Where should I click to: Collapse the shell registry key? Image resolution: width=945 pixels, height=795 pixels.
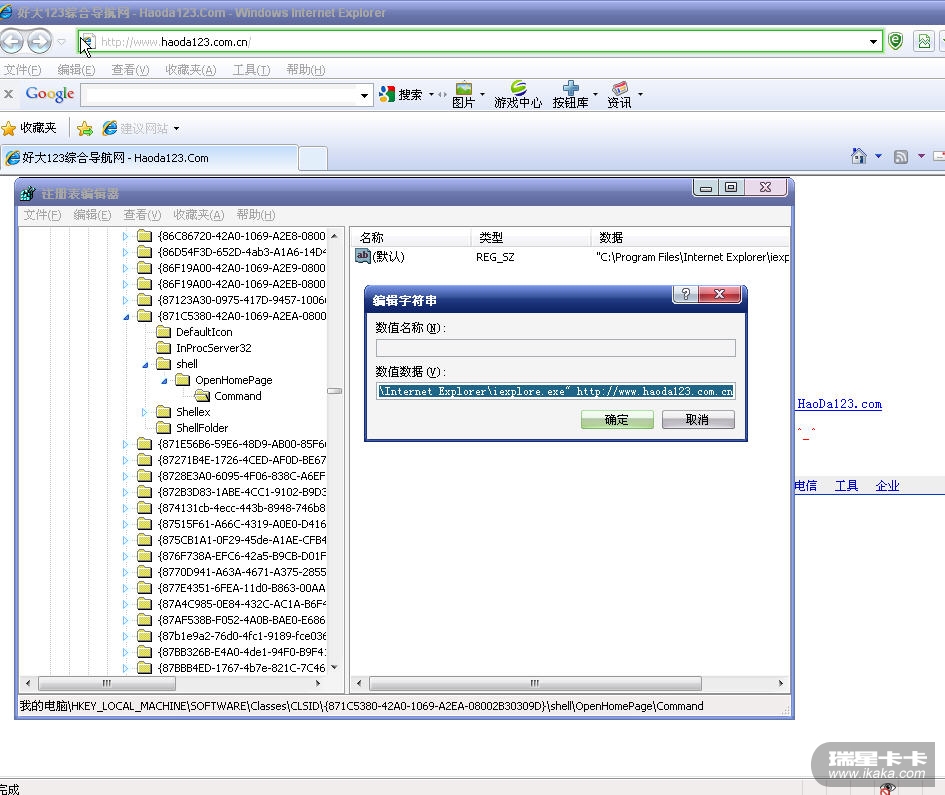pyautogui.click(x=145, y=365)
